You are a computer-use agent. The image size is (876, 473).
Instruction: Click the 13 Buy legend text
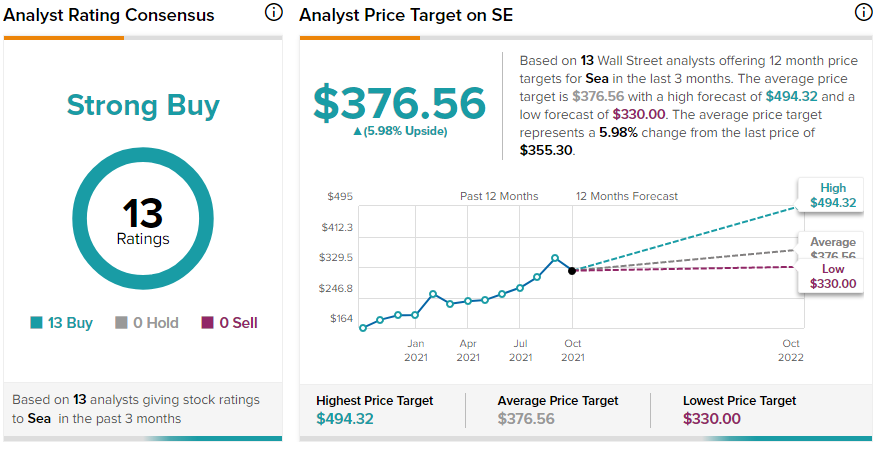[x=70, y=323]
